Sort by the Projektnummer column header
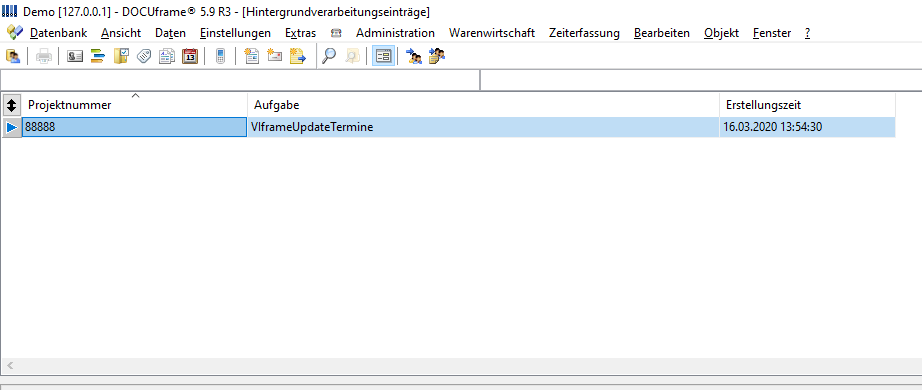Viewport: 922px width, 390px height. pos(135,105)
